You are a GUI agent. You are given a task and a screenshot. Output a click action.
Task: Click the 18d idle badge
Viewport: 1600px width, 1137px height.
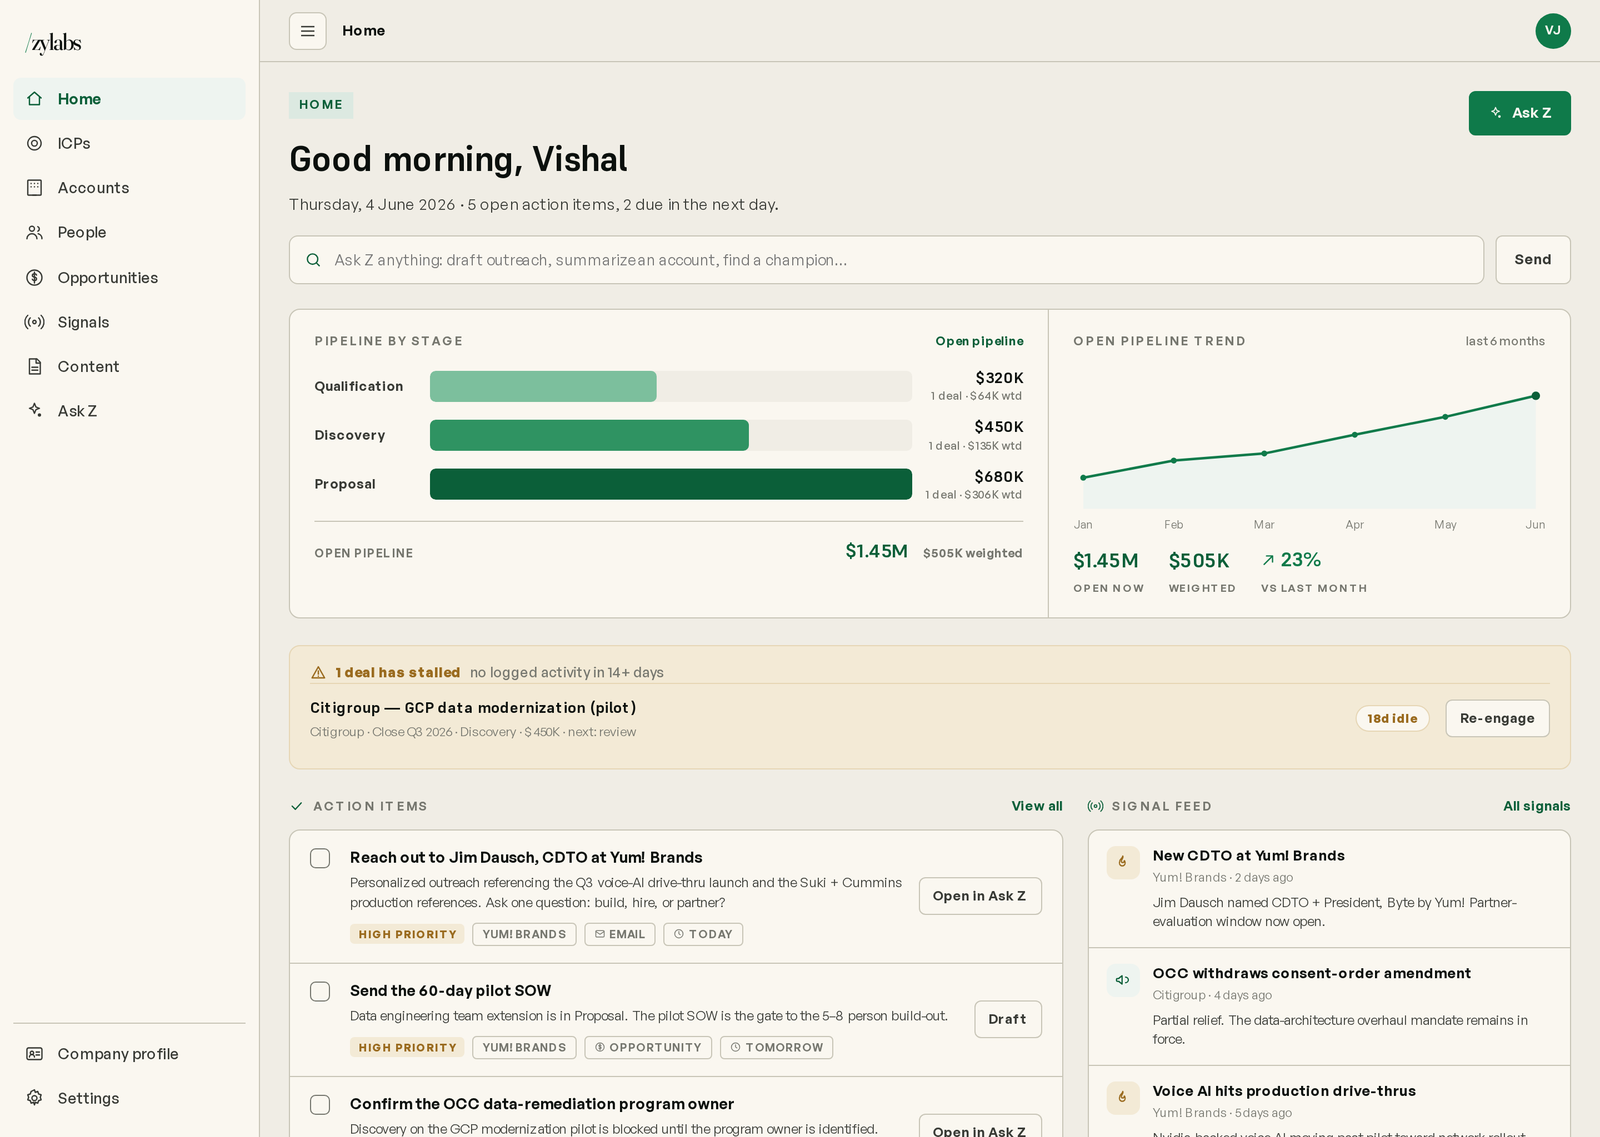point(1392,718)
